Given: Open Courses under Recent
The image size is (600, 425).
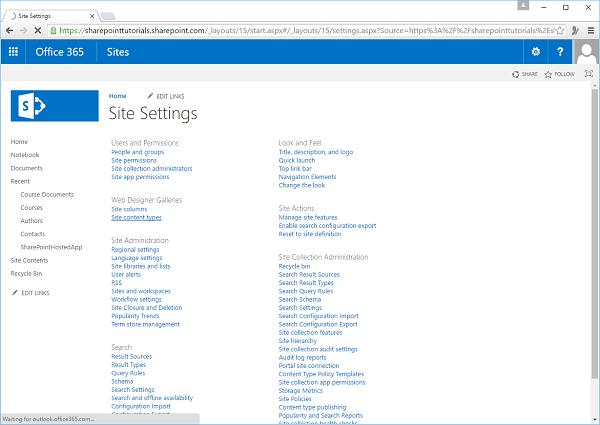Looking at the screenshot, I should [x=31, y=207].
